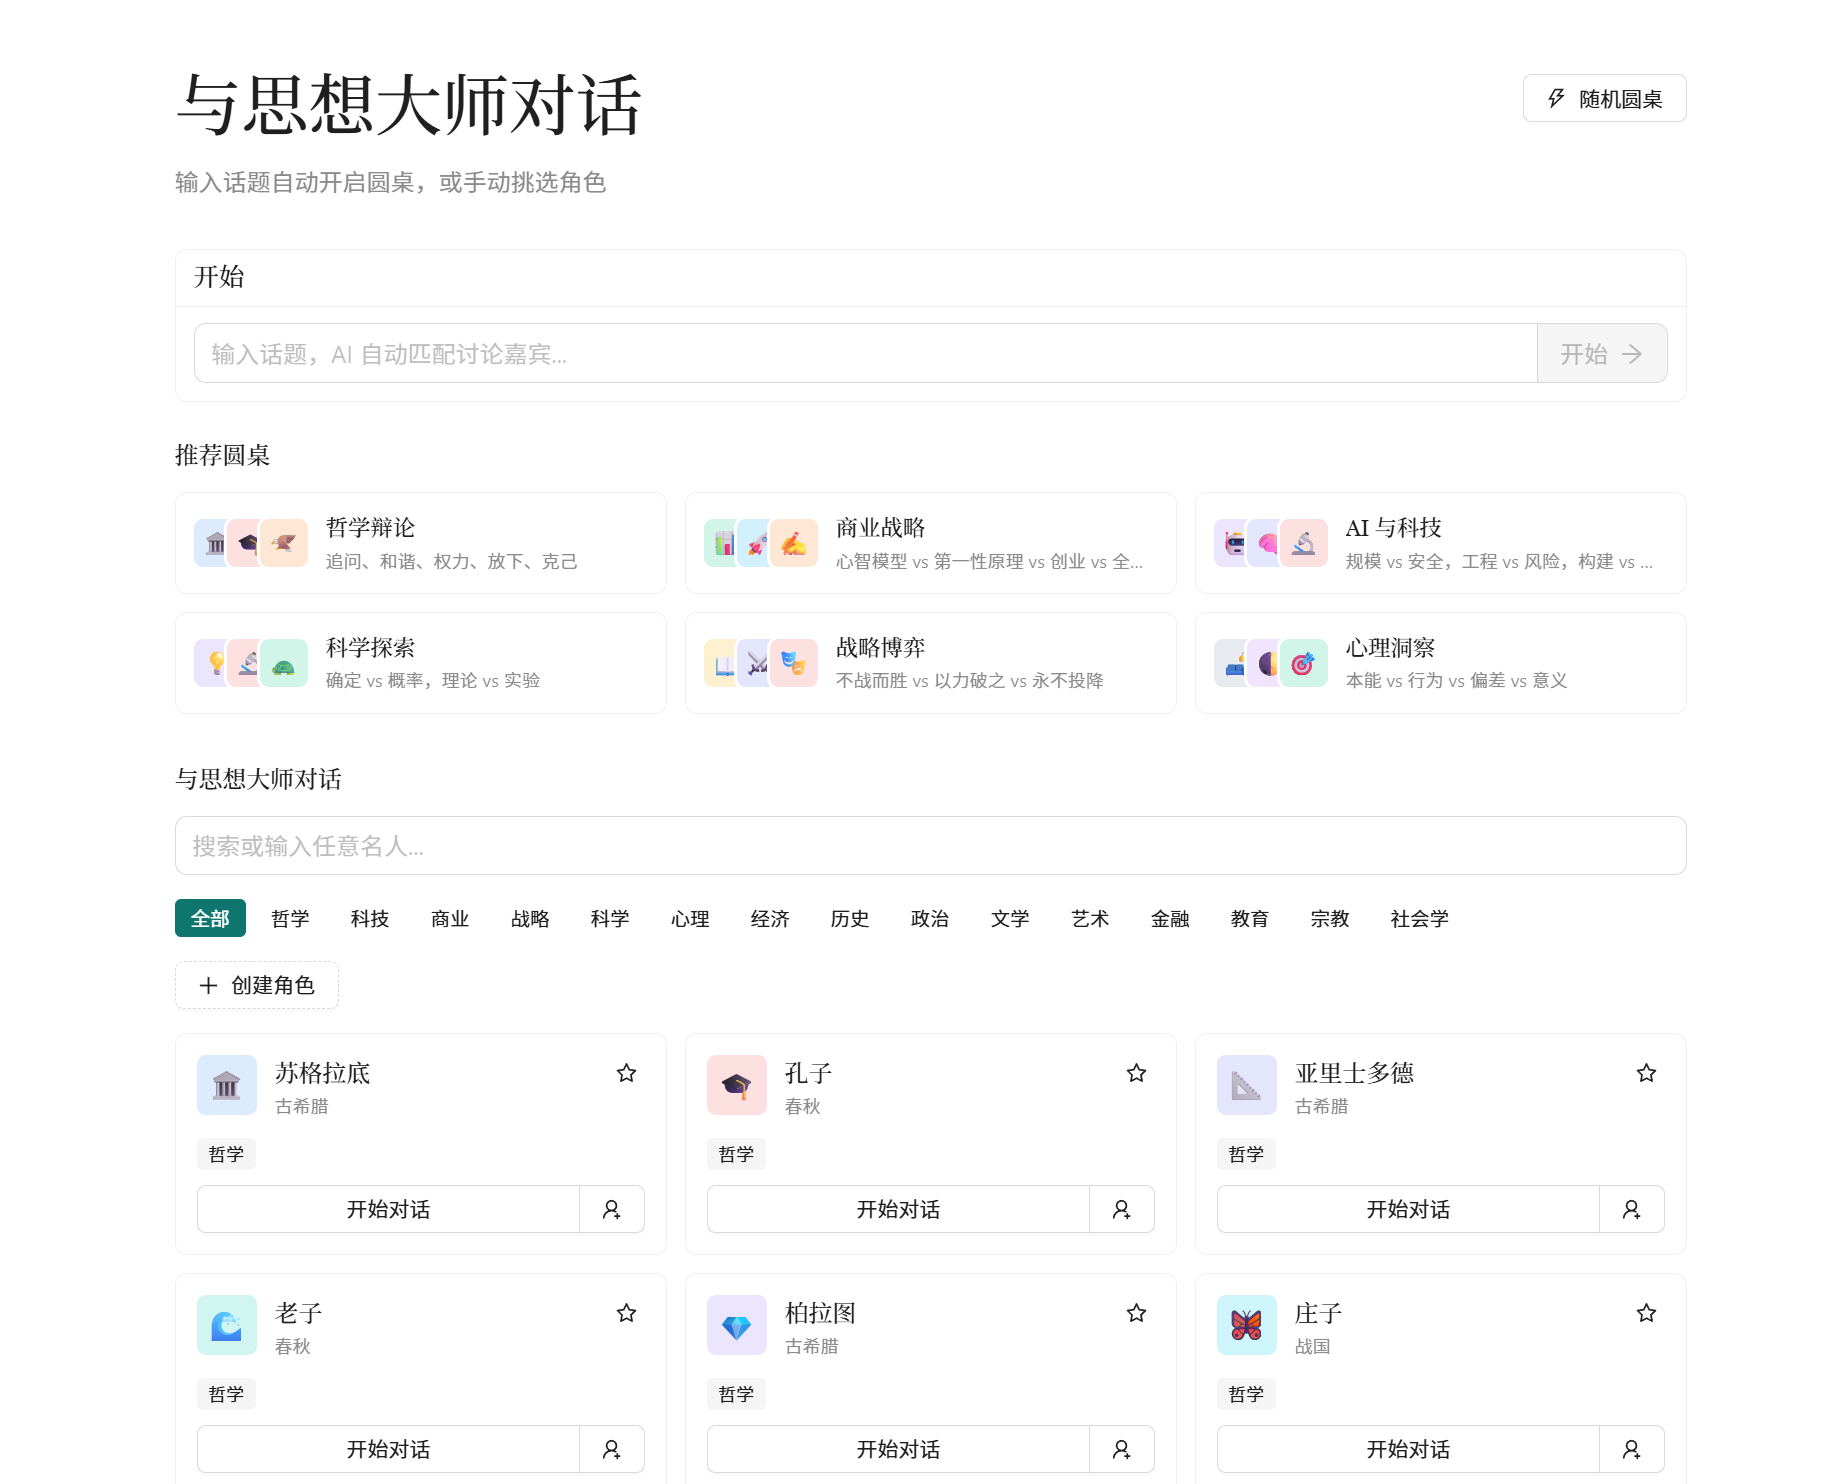Click add-person icon on 柏拉图 card

click(x=1122, y=1449)
